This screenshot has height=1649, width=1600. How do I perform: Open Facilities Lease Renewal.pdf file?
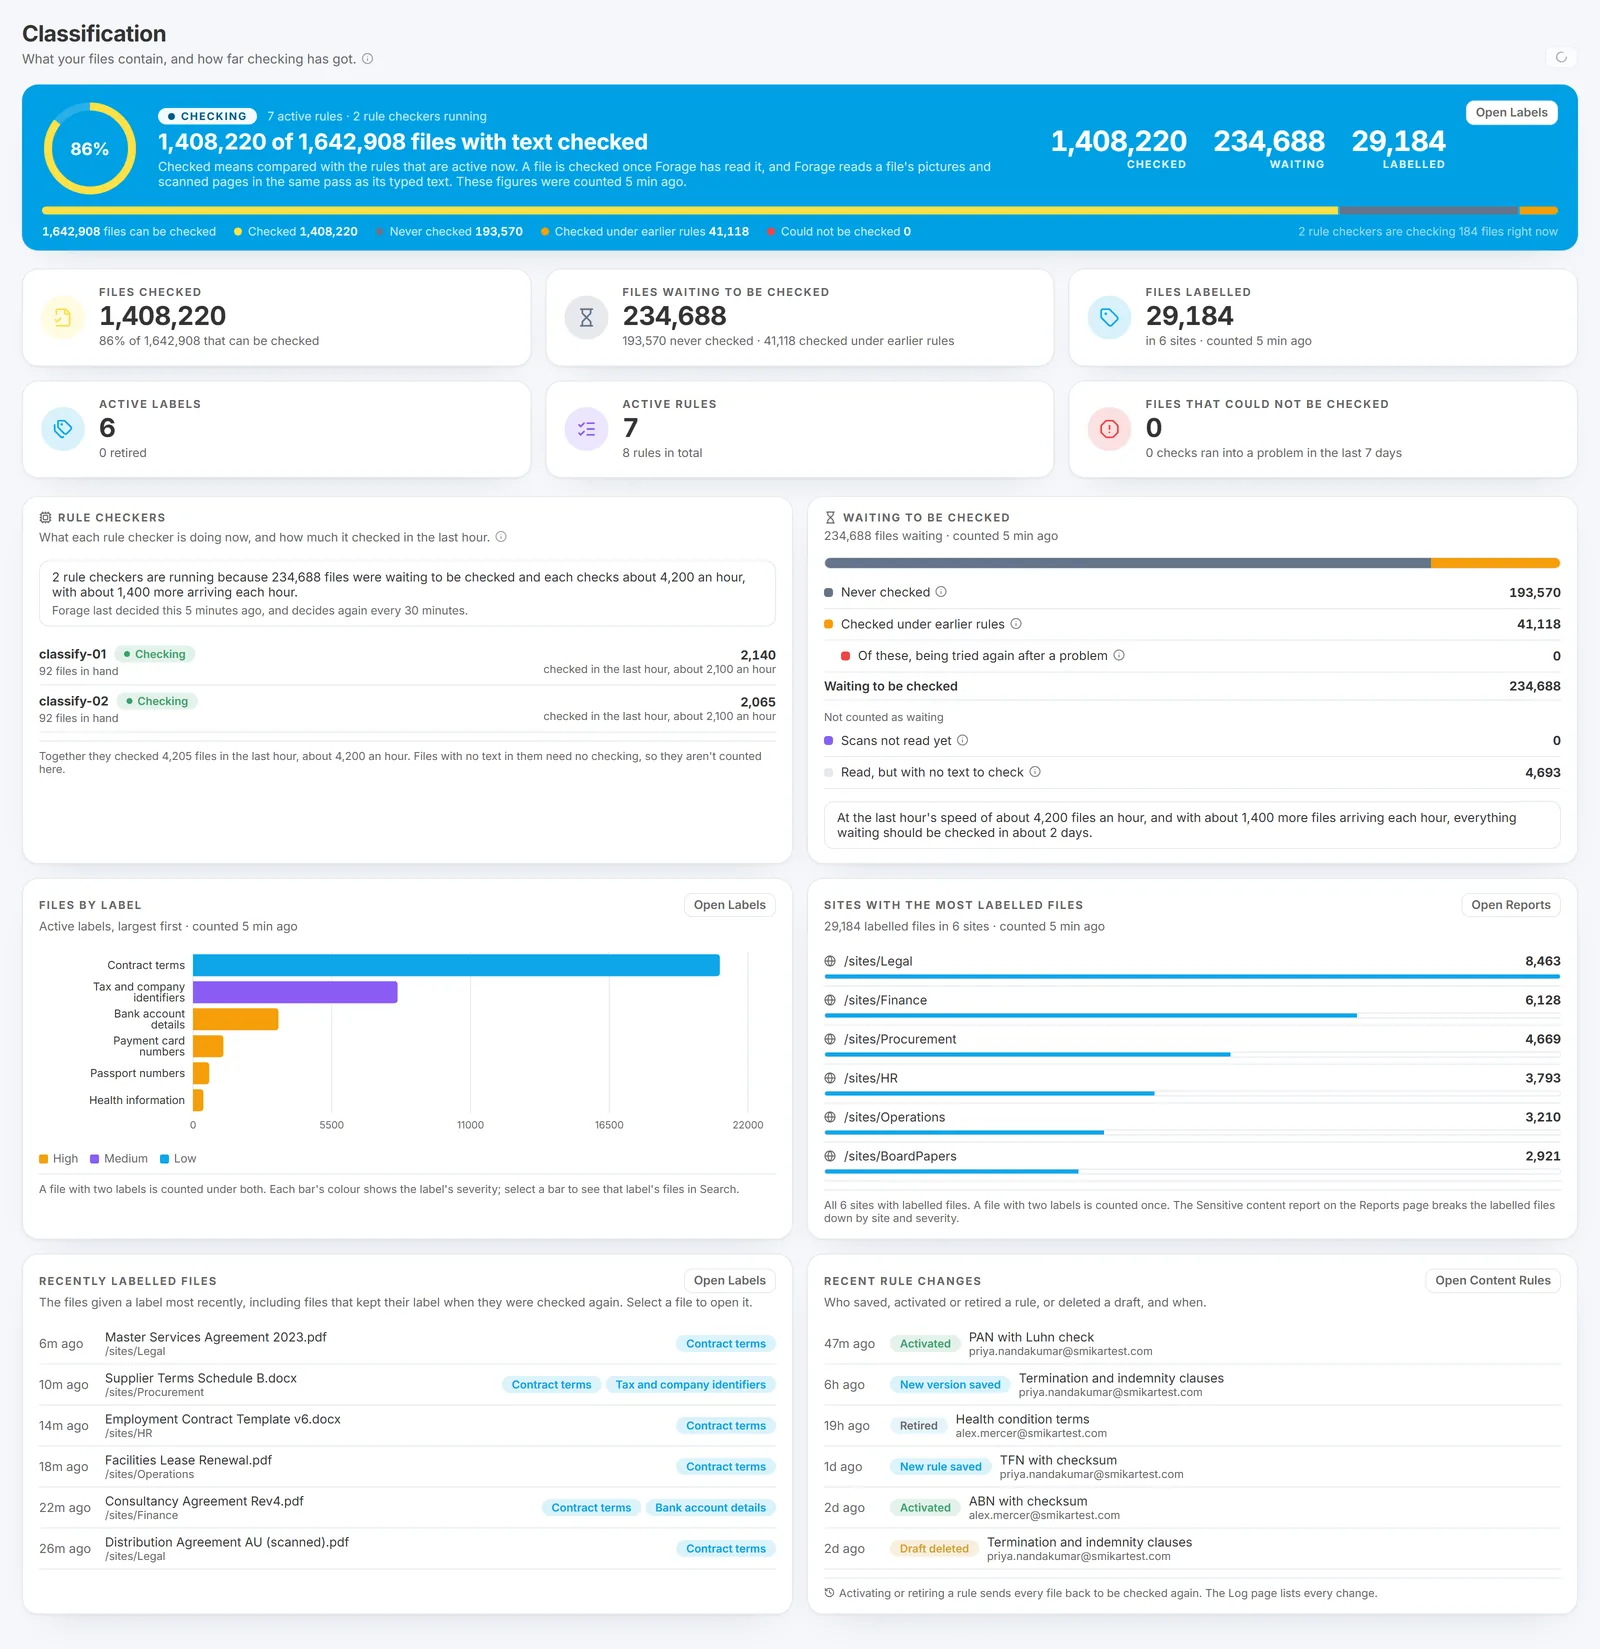(188, 1460)
